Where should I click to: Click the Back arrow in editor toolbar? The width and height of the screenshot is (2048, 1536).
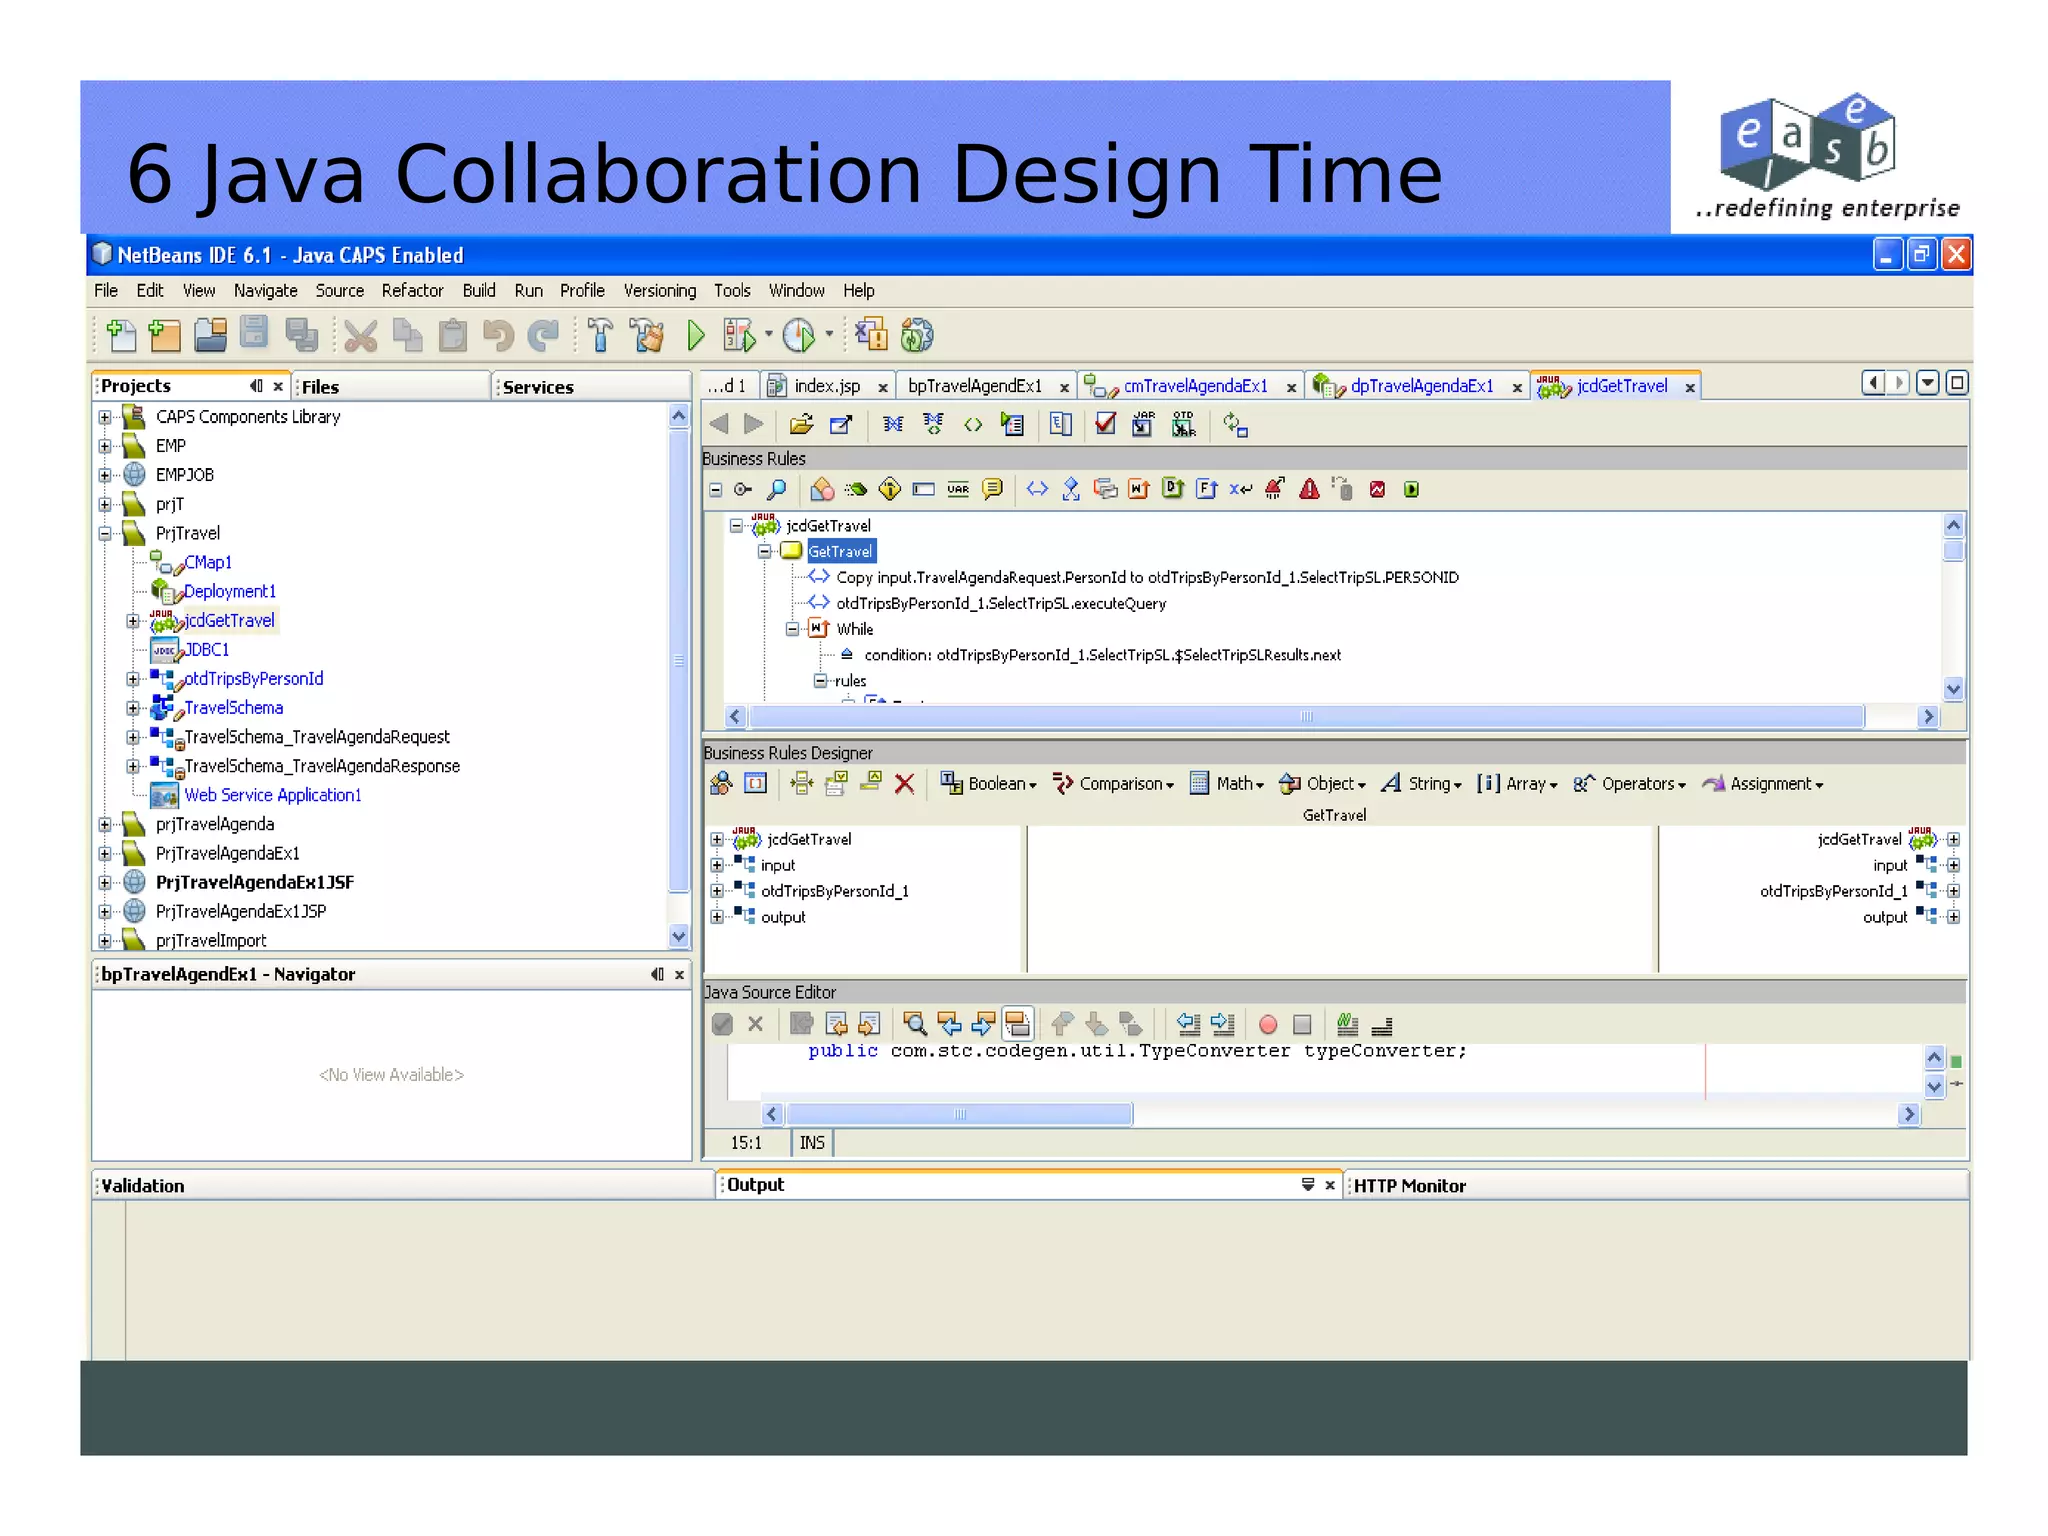[718, 425]
